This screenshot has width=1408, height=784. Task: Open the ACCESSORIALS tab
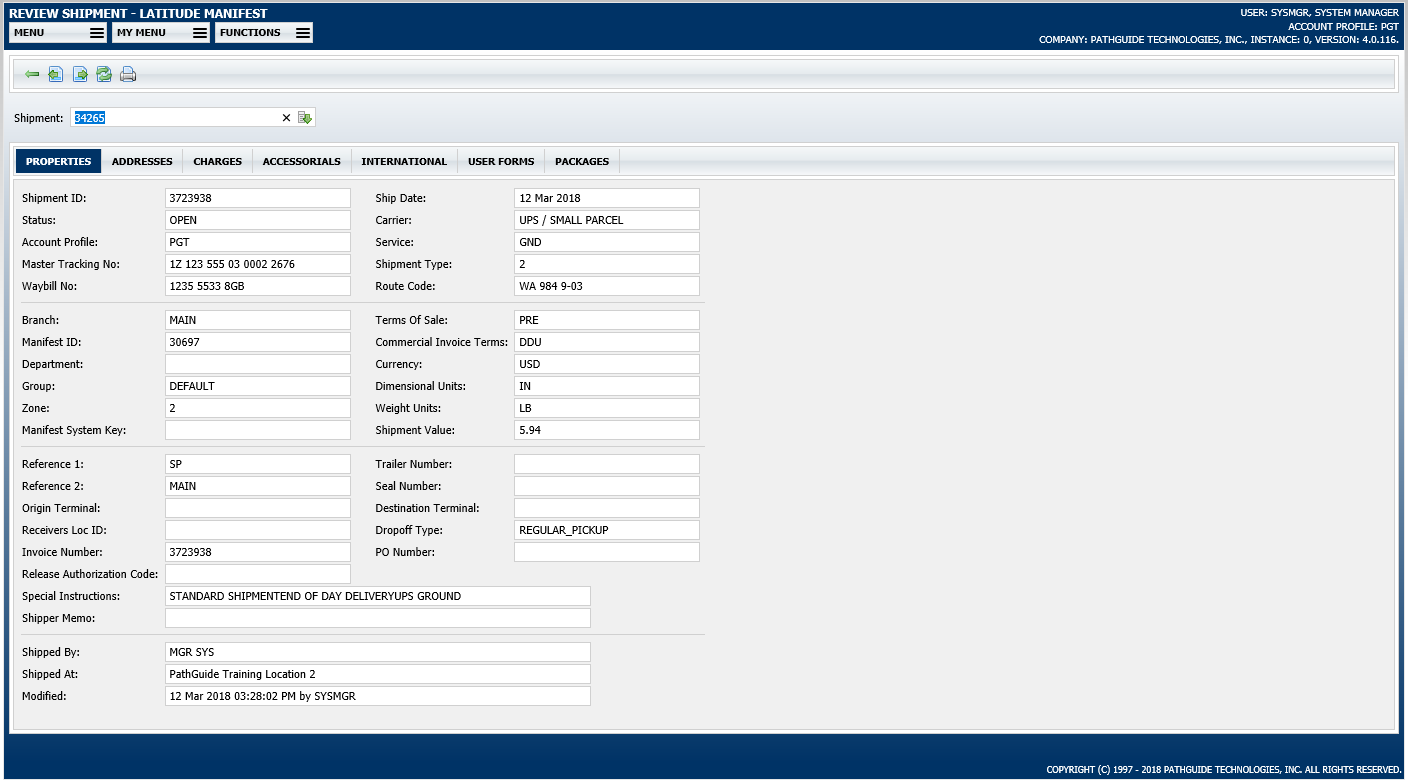[x=301, y=161]
